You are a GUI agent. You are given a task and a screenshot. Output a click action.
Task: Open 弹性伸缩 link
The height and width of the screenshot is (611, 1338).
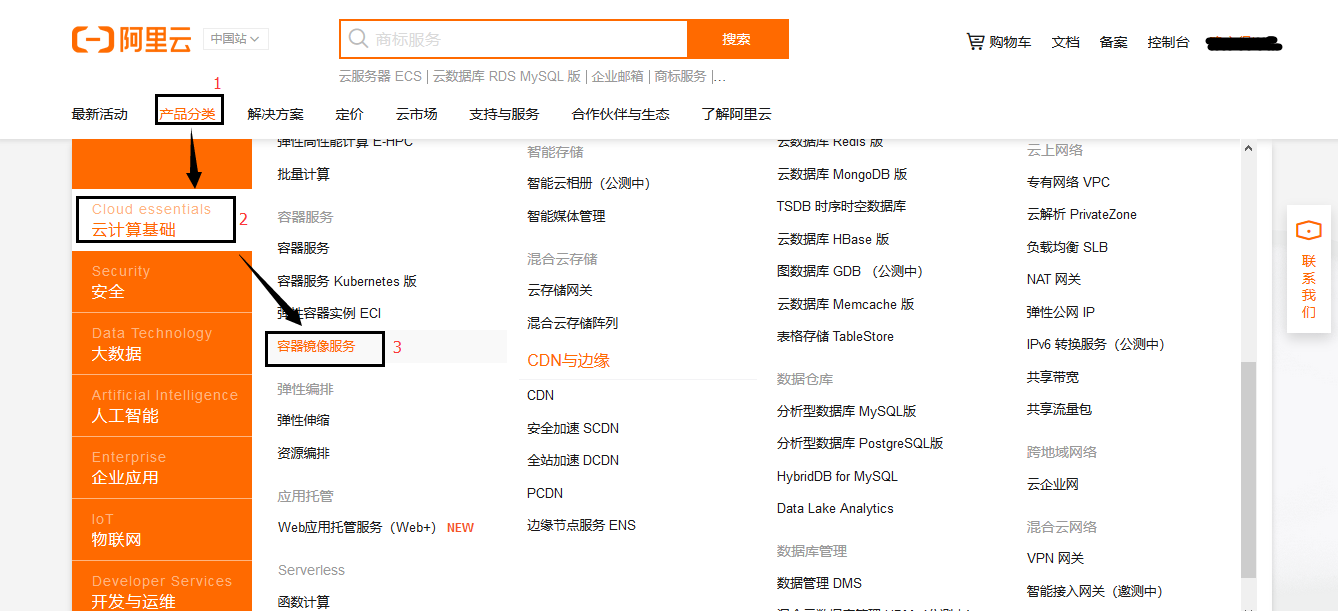click(x=303, y=420)
